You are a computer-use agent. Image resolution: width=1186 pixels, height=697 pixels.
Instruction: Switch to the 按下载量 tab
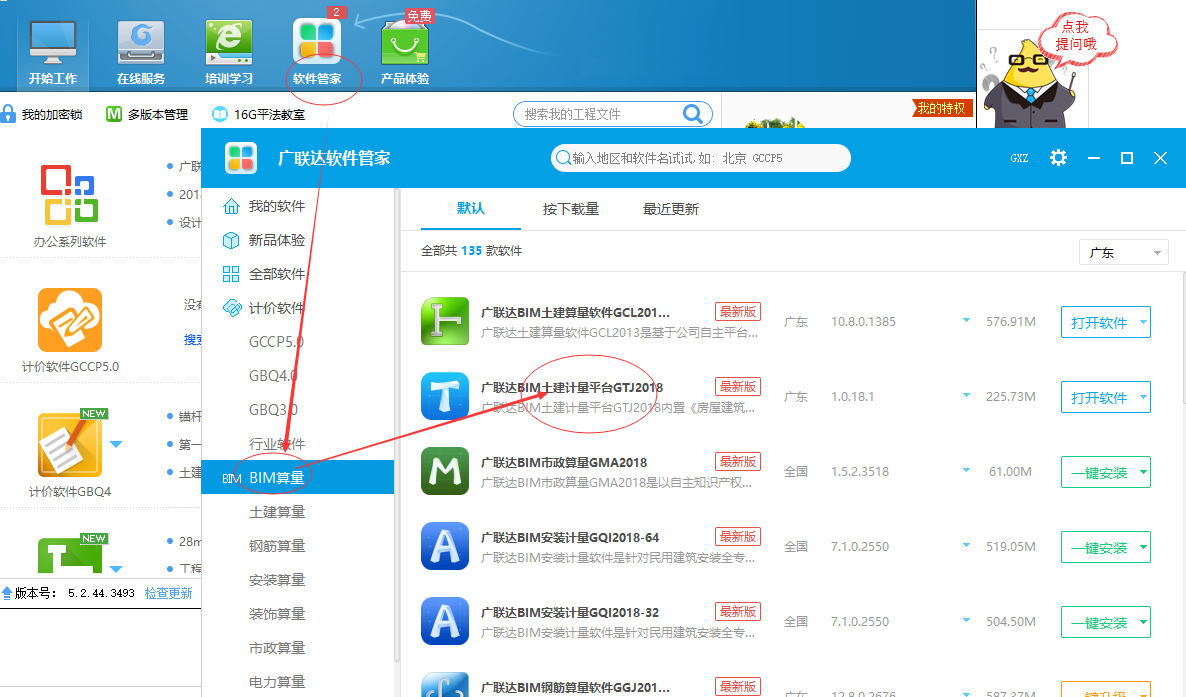(x=570, y=209)
